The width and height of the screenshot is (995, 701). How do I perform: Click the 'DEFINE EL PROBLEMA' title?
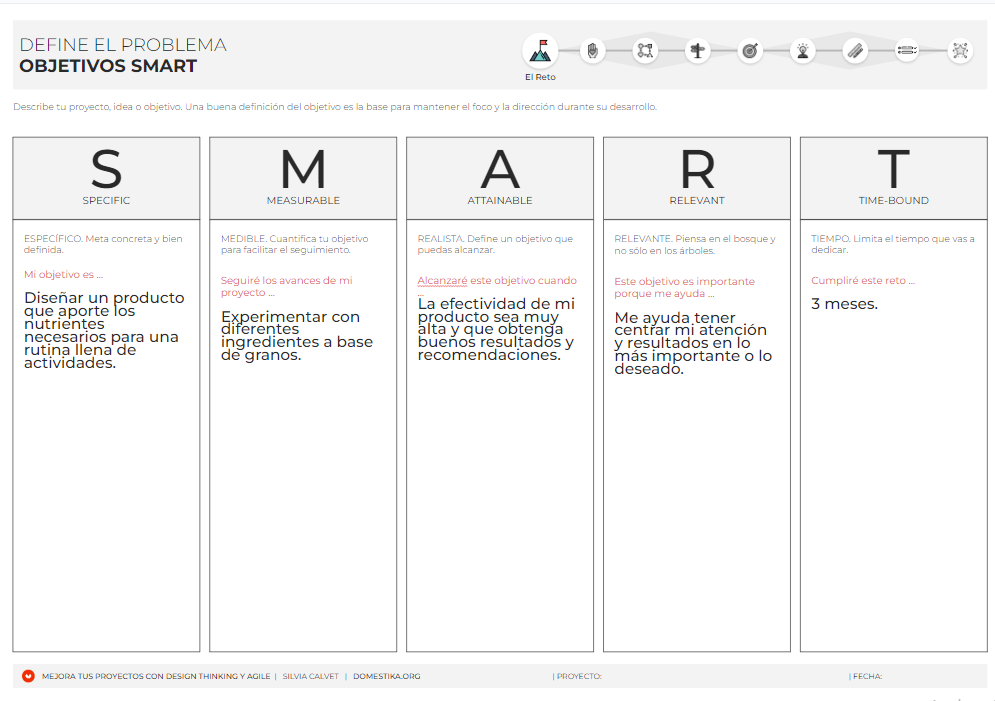pyautogui.click(x=123, y=45)
